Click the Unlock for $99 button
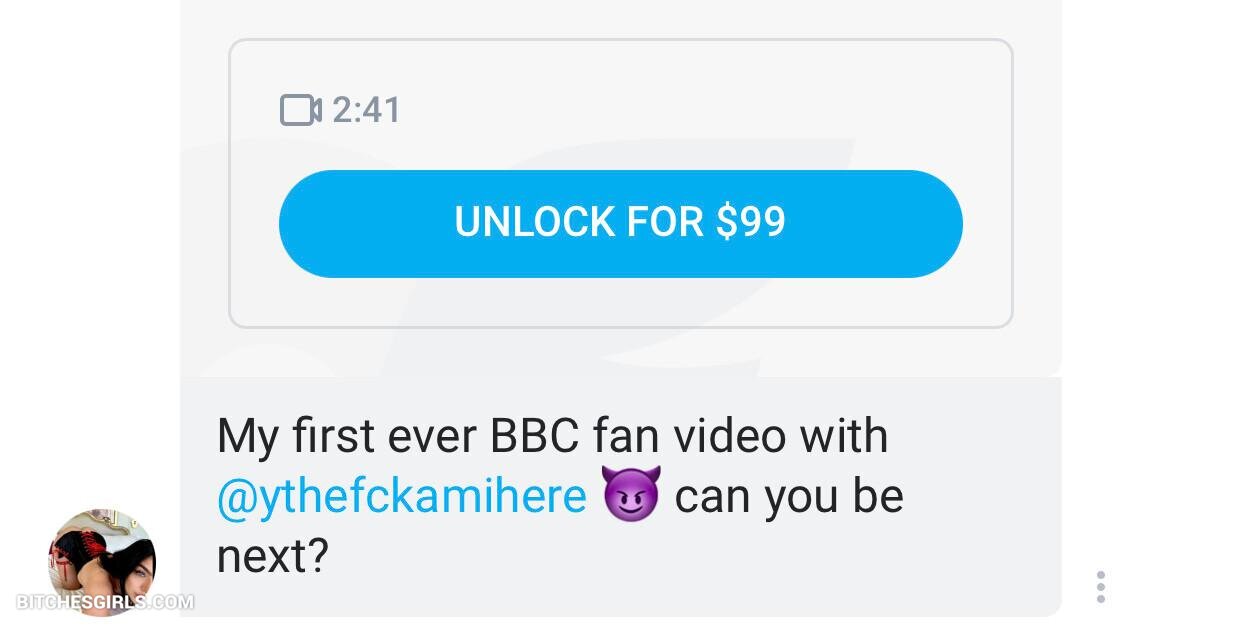Screen dimensions: 1242x627 (620, 223)
